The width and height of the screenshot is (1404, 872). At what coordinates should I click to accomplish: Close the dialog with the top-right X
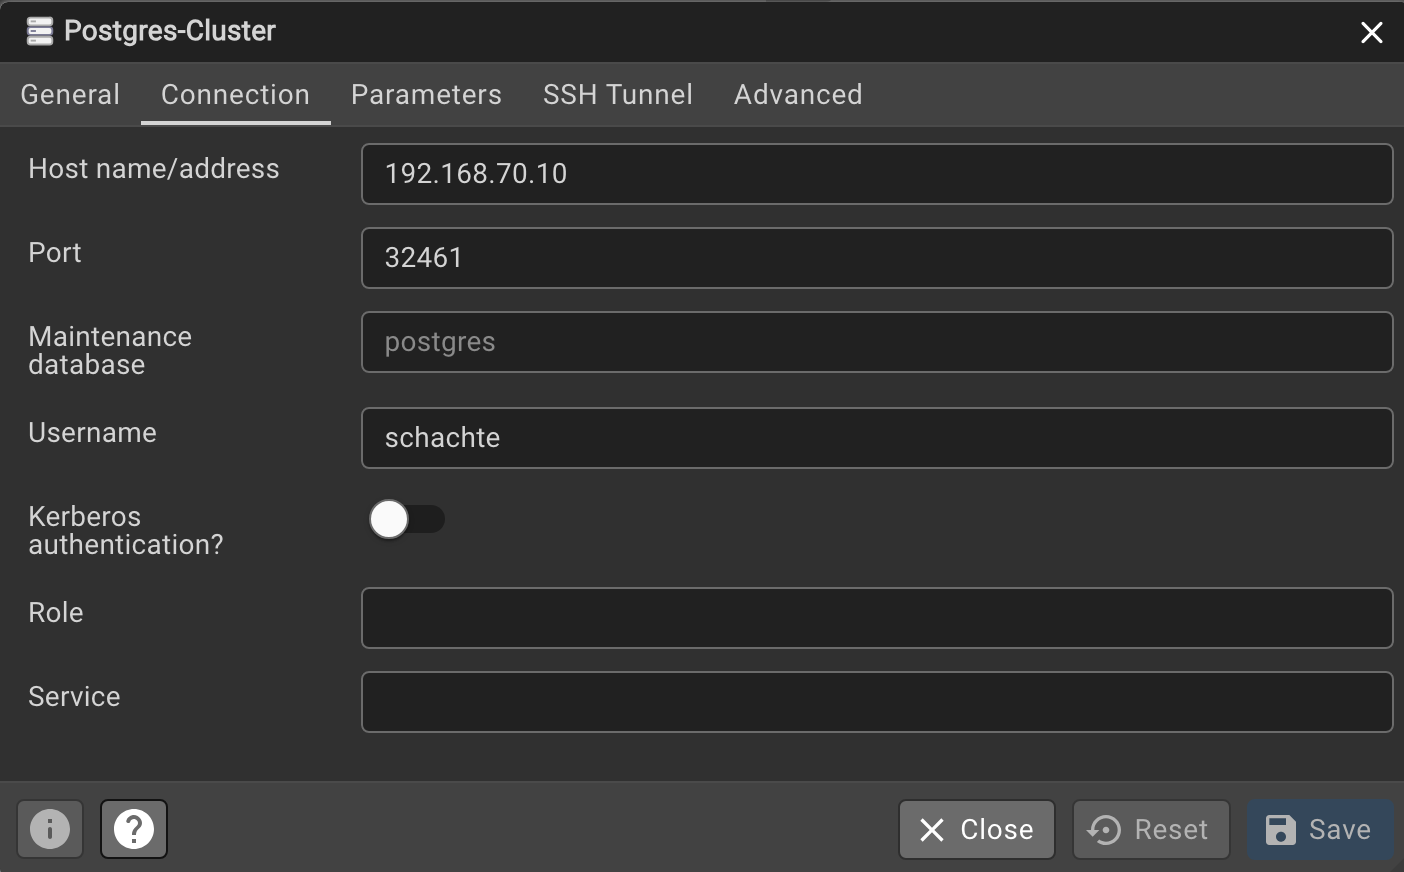(1371, 33)
